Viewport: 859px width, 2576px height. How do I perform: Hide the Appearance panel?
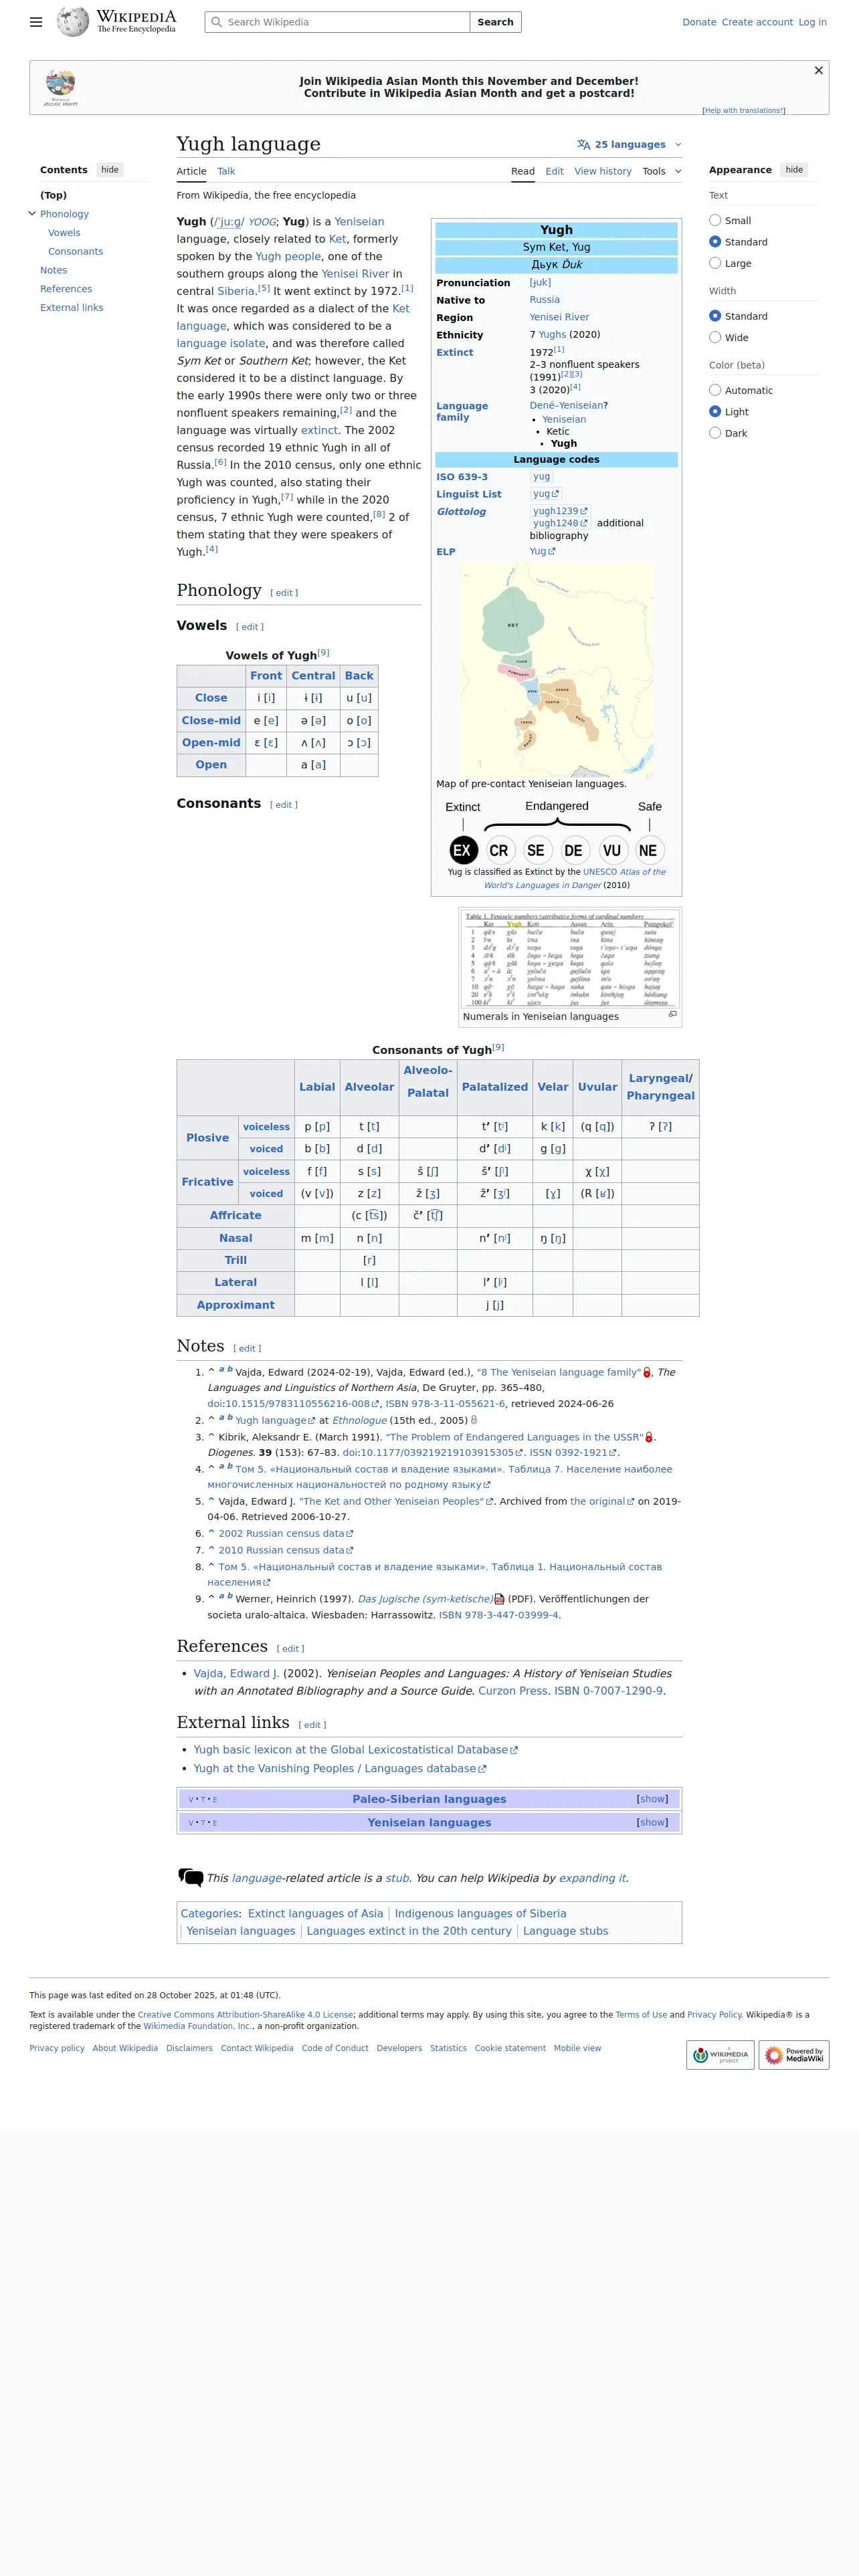tap(794, 170)
